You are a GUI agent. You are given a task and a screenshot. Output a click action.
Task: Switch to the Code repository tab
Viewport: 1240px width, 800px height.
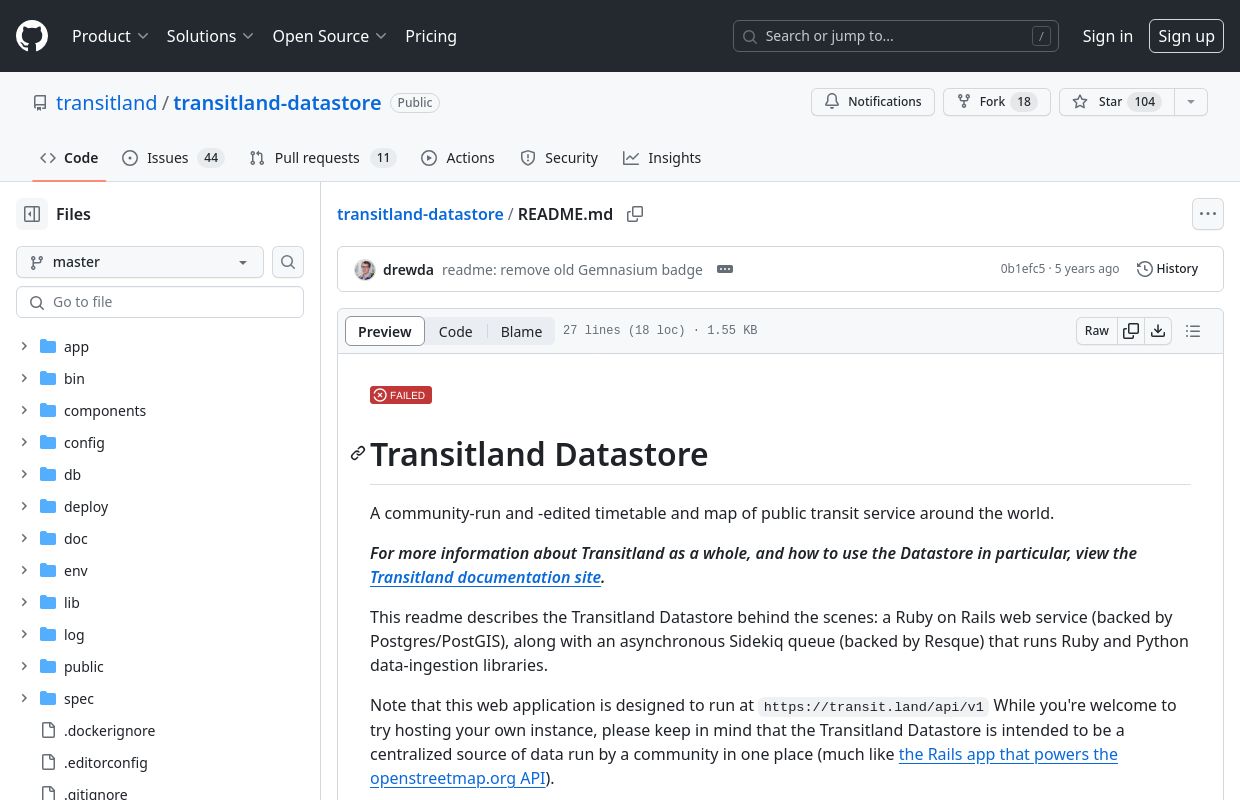coord(69,158)
